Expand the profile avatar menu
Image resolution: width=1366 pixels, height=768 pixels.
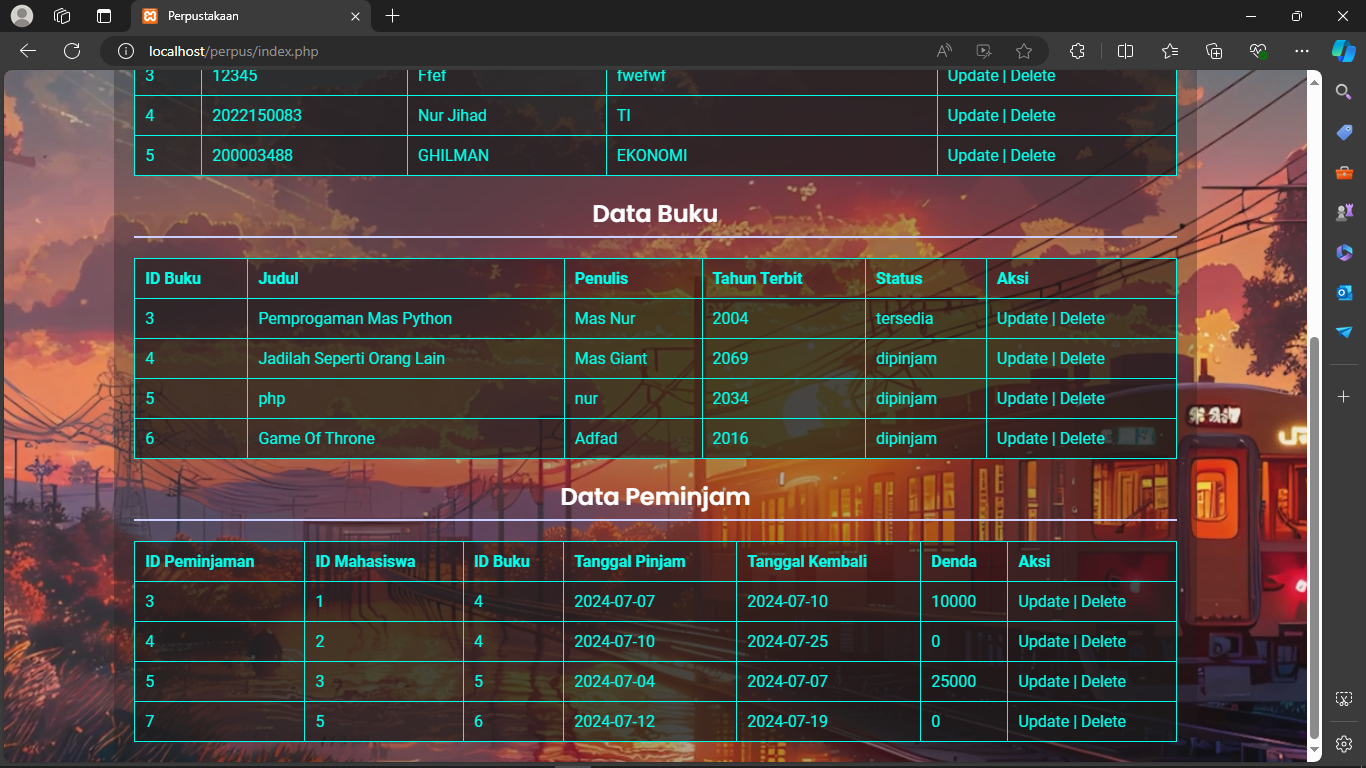coord(21,16)
